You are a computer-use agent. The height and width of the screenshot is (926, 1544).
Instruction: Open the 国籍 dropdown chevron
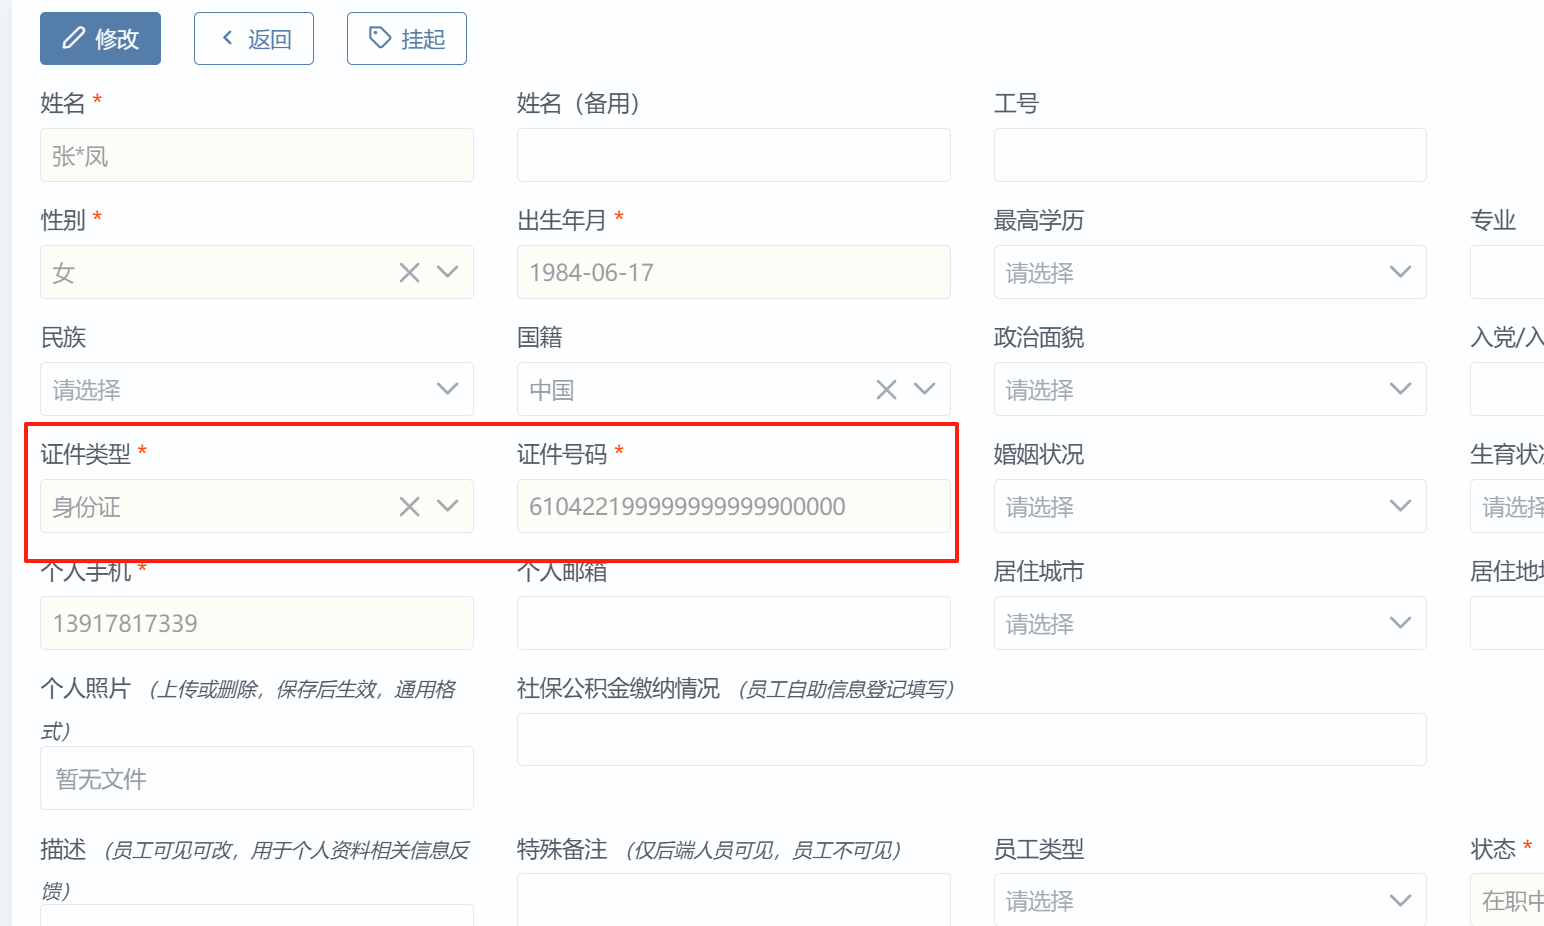(x=924, y=390)
